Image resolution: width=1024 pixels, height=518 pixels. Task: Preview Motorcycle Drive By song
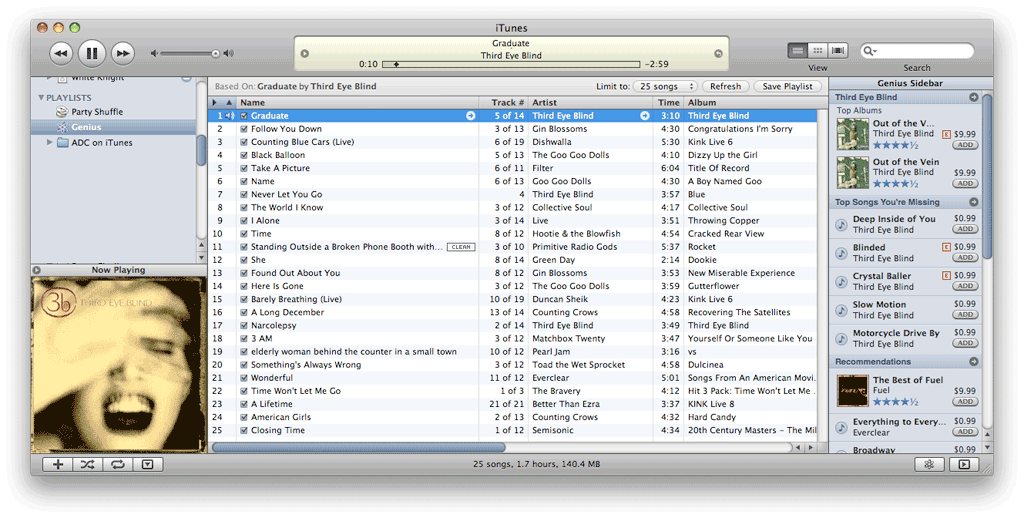coord(842,338)
